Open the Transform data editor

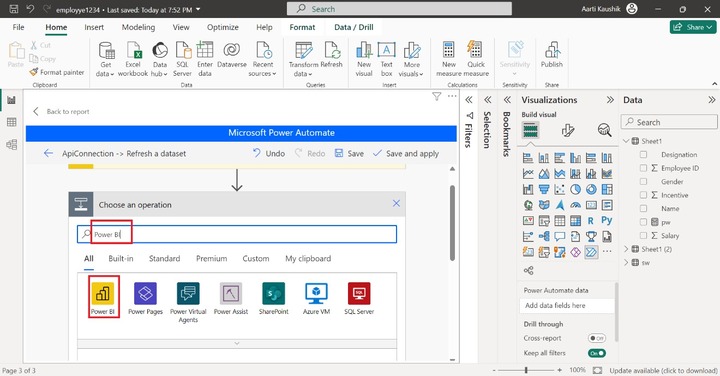click(x=304, y=60)
